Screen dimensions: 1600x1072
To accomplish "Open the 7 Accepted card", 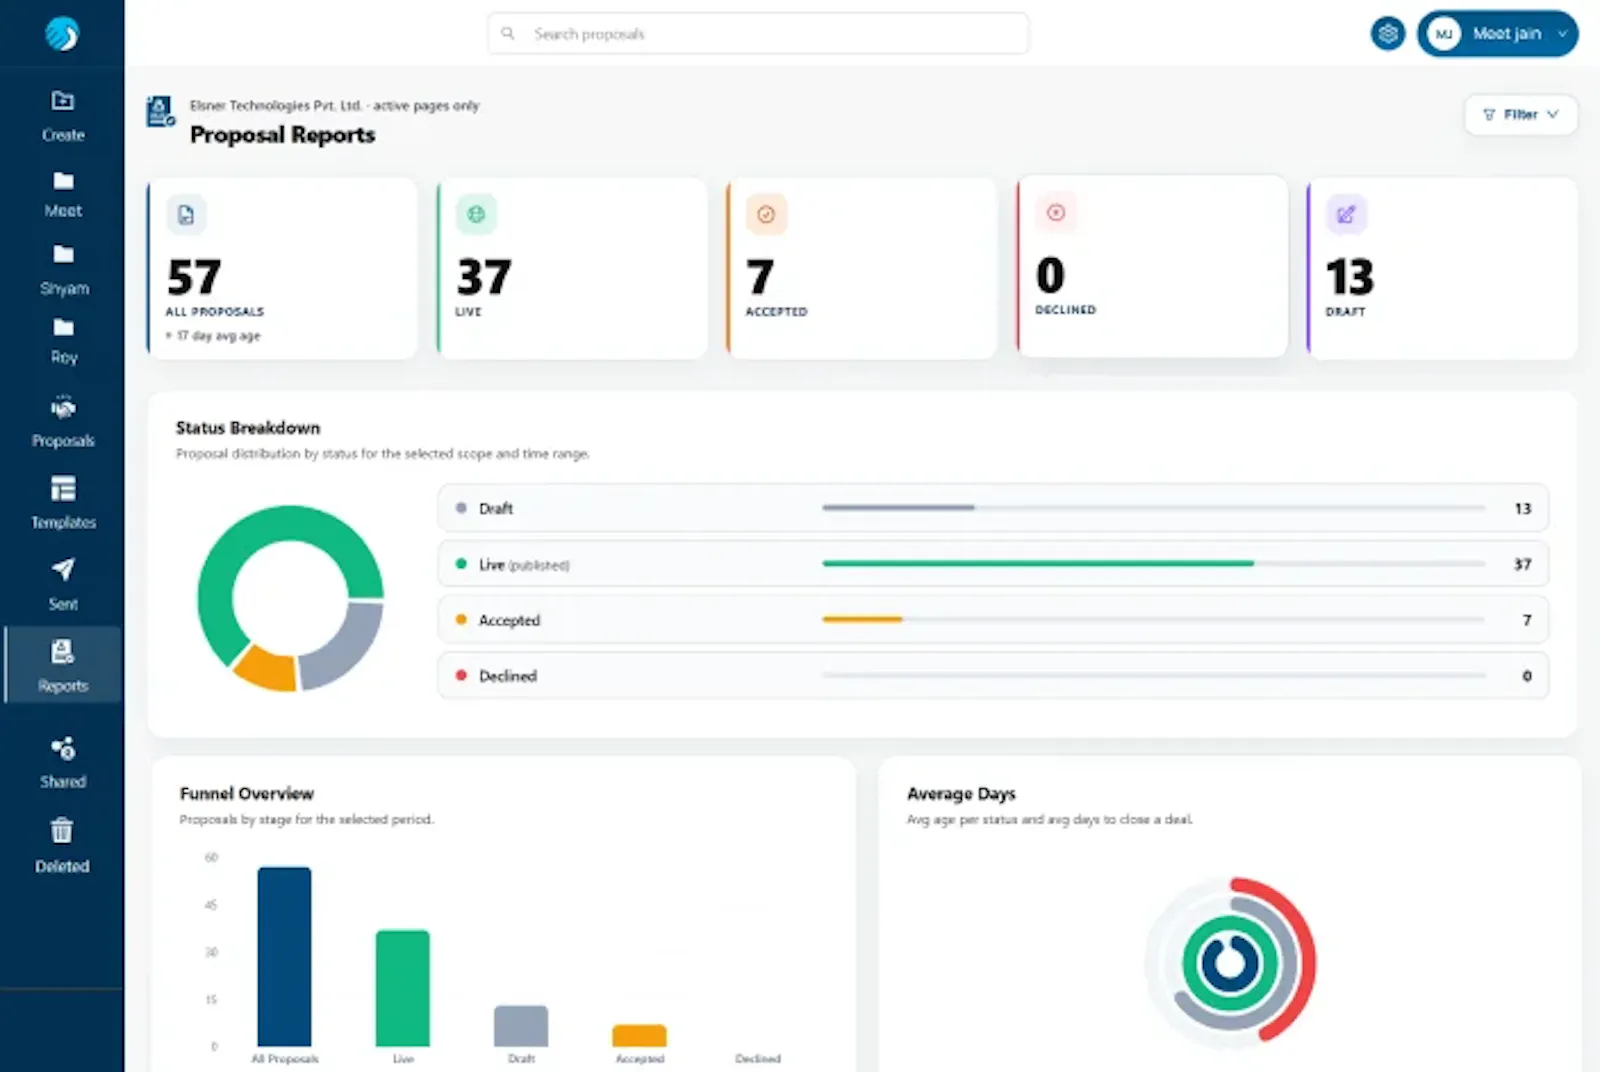I will (x=862, y=268).
